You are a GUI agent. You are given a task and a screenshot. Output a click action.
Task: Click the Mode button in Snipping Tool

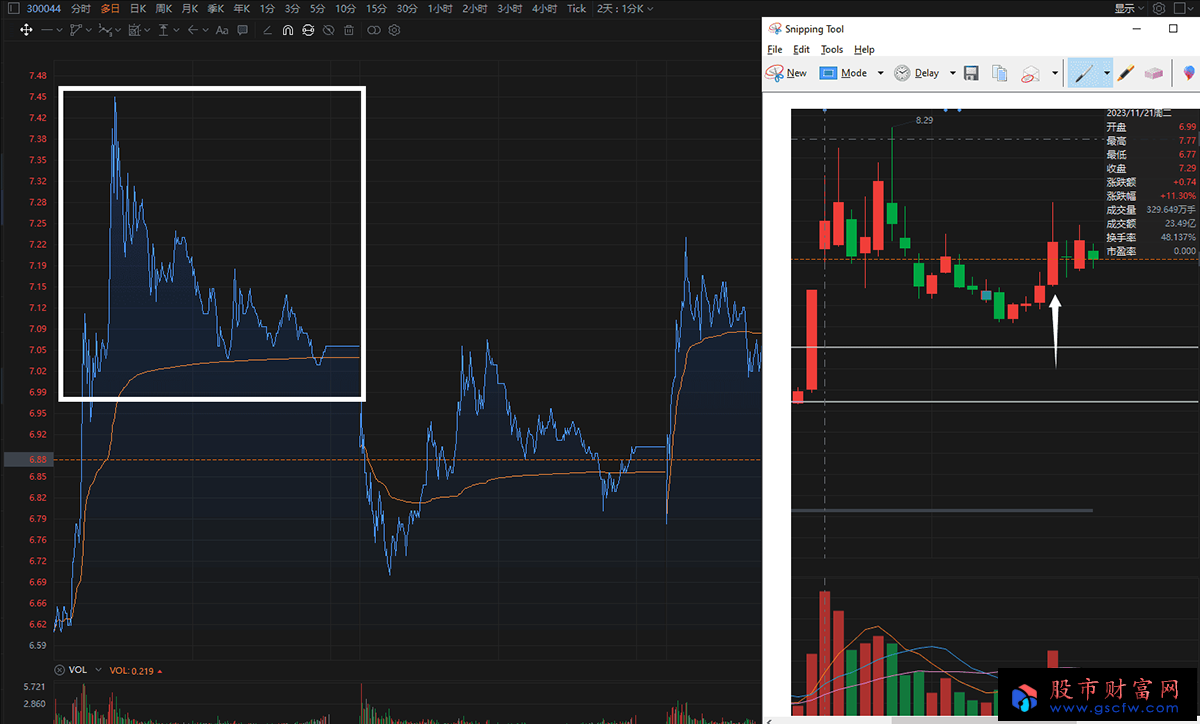click(844, 73)
